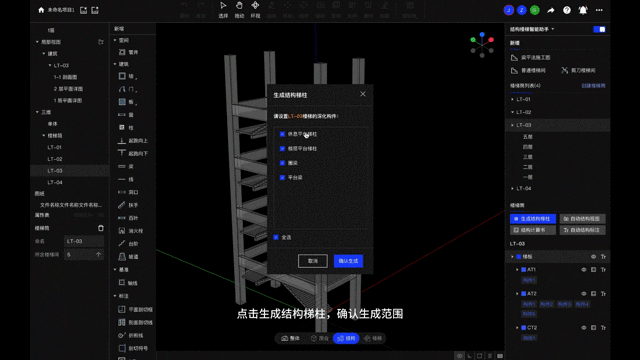The width and height of the screenshot is (640, 360).
Task: Select the 百叶 louver tool
Action: (128, 218)
